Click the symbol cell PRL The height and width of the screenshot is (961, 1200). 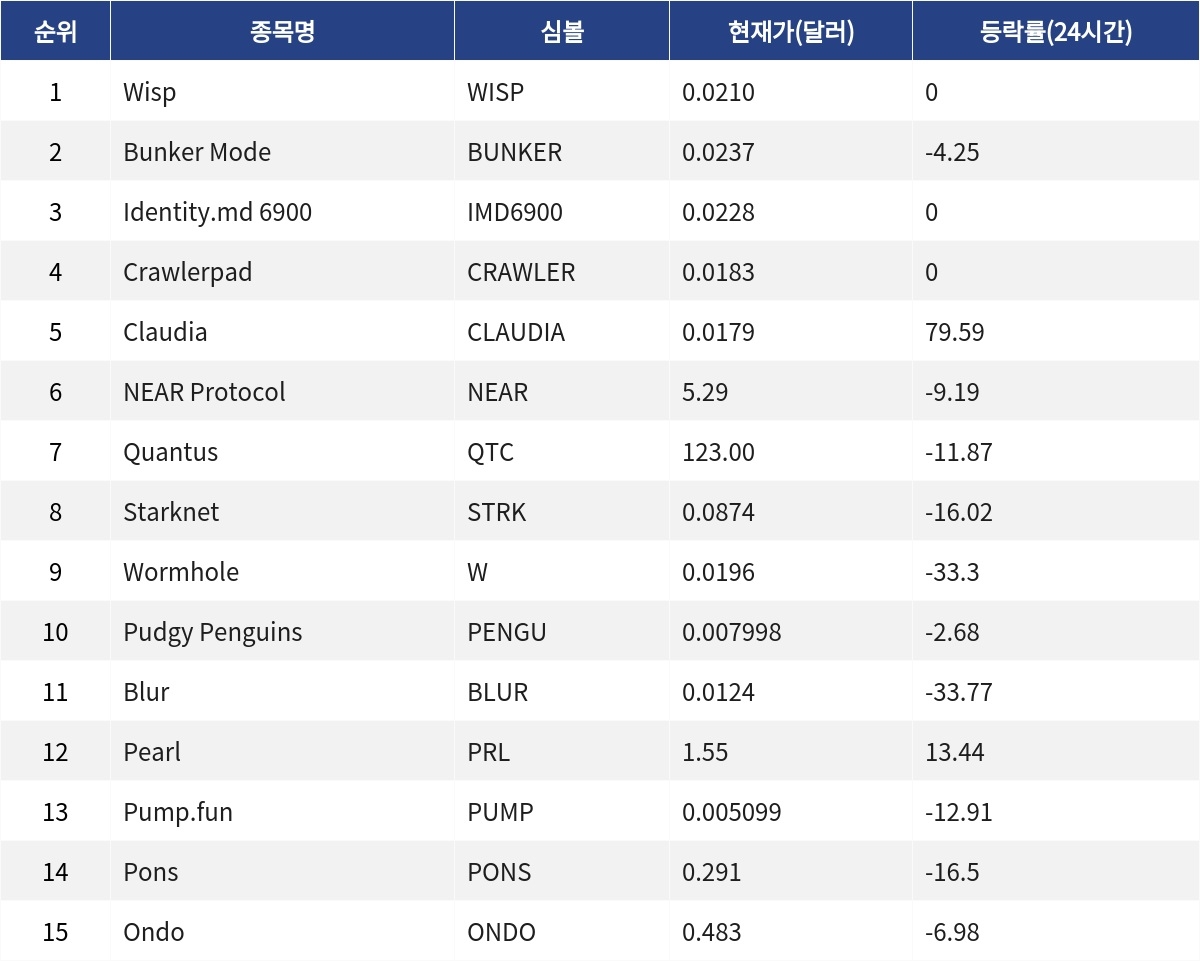[489, 752]
